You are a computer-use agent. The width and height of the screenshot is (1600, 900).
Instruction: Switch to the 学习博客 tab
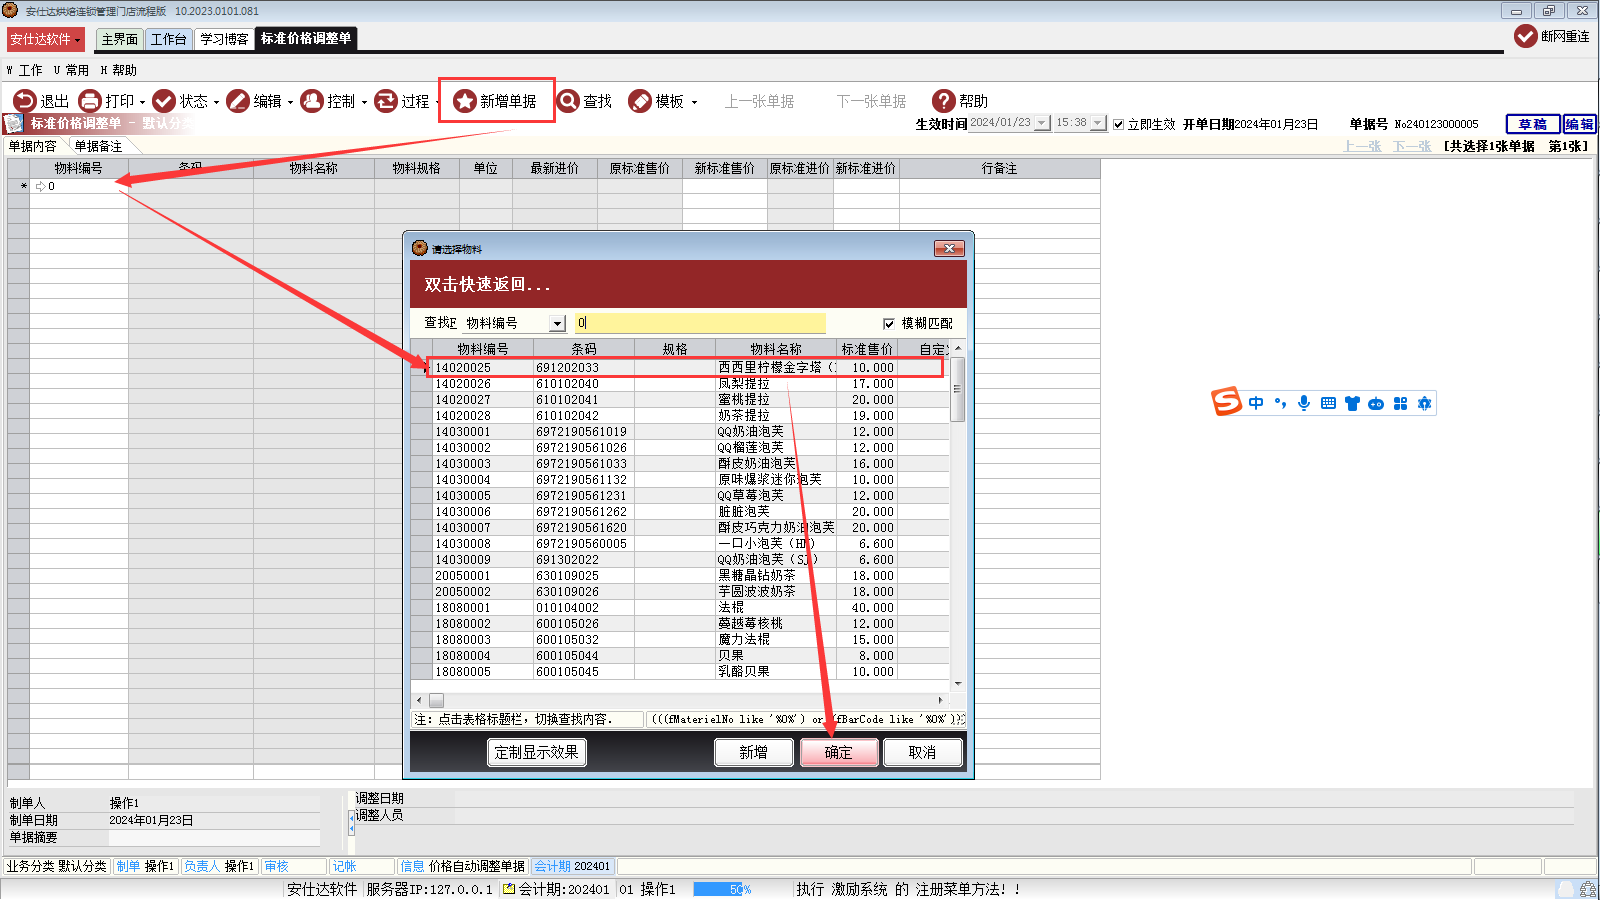(x=224, y=39)
